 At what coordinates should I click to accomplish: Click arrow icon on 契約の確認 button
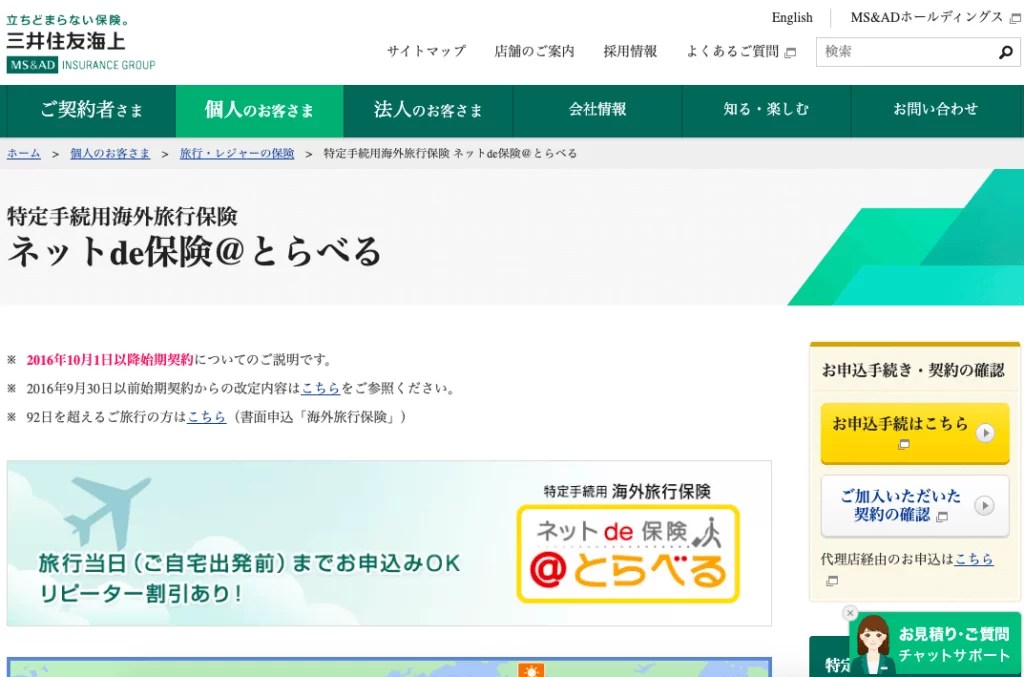click(984, 505)
